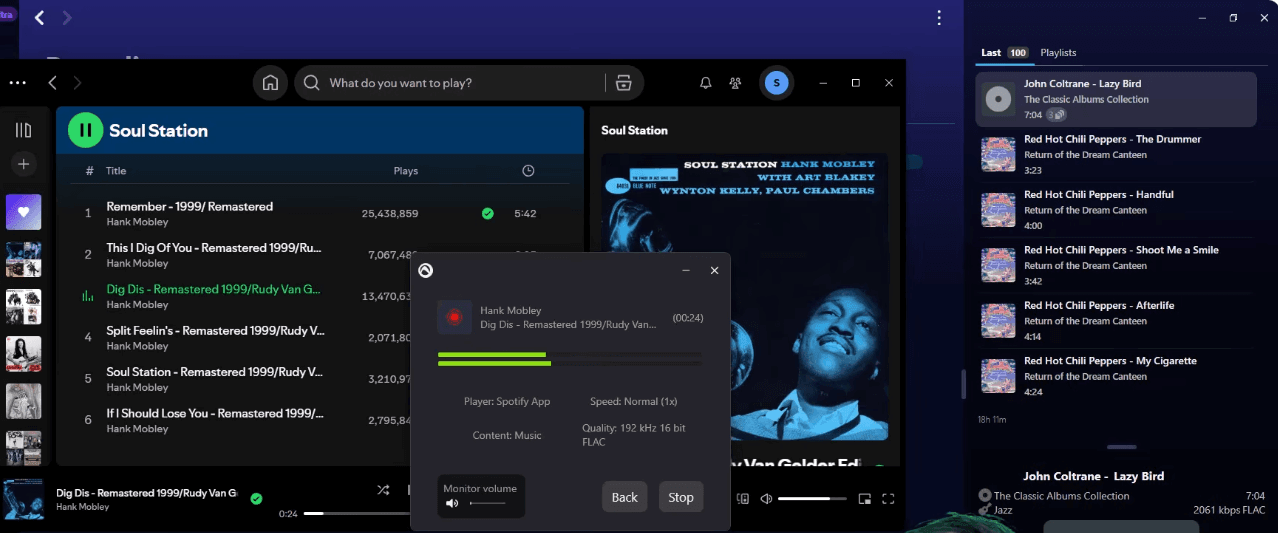Image resolution: width=1278 pixels, height=533 pixels.
Task: Create a new playlist with plus icon
Action: (24, 164)
